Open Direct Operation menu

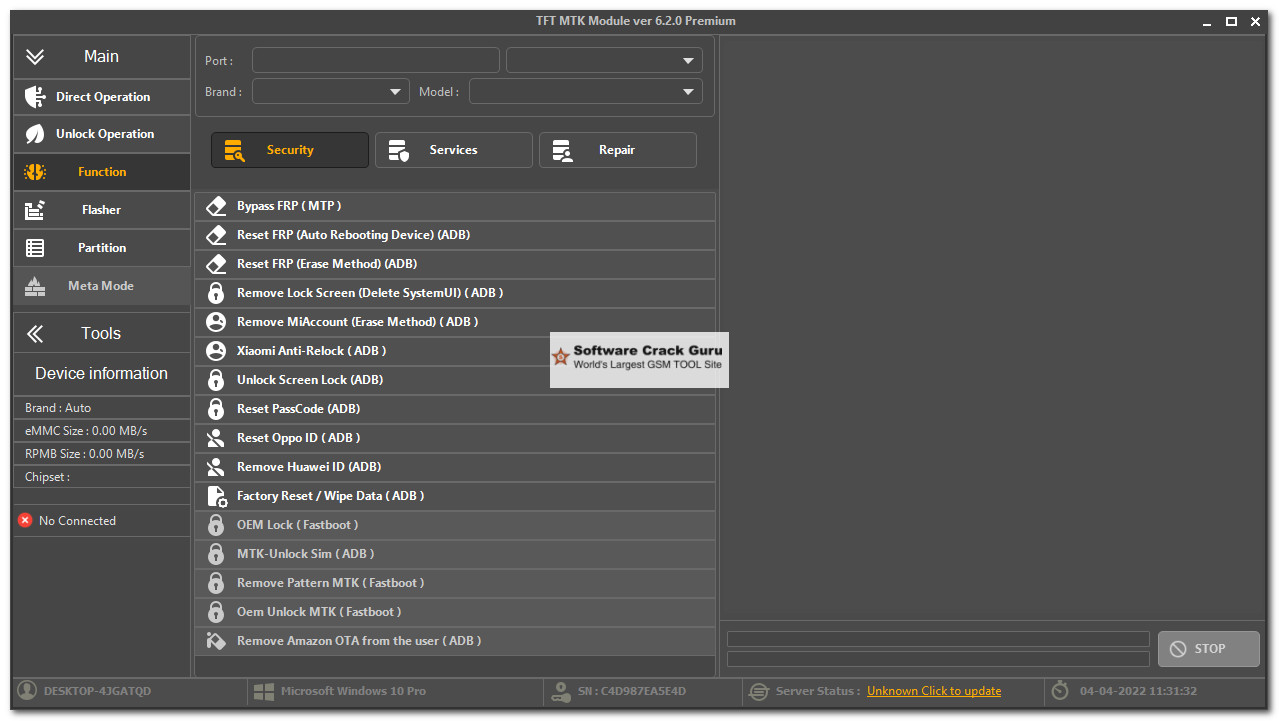point(102,97)
